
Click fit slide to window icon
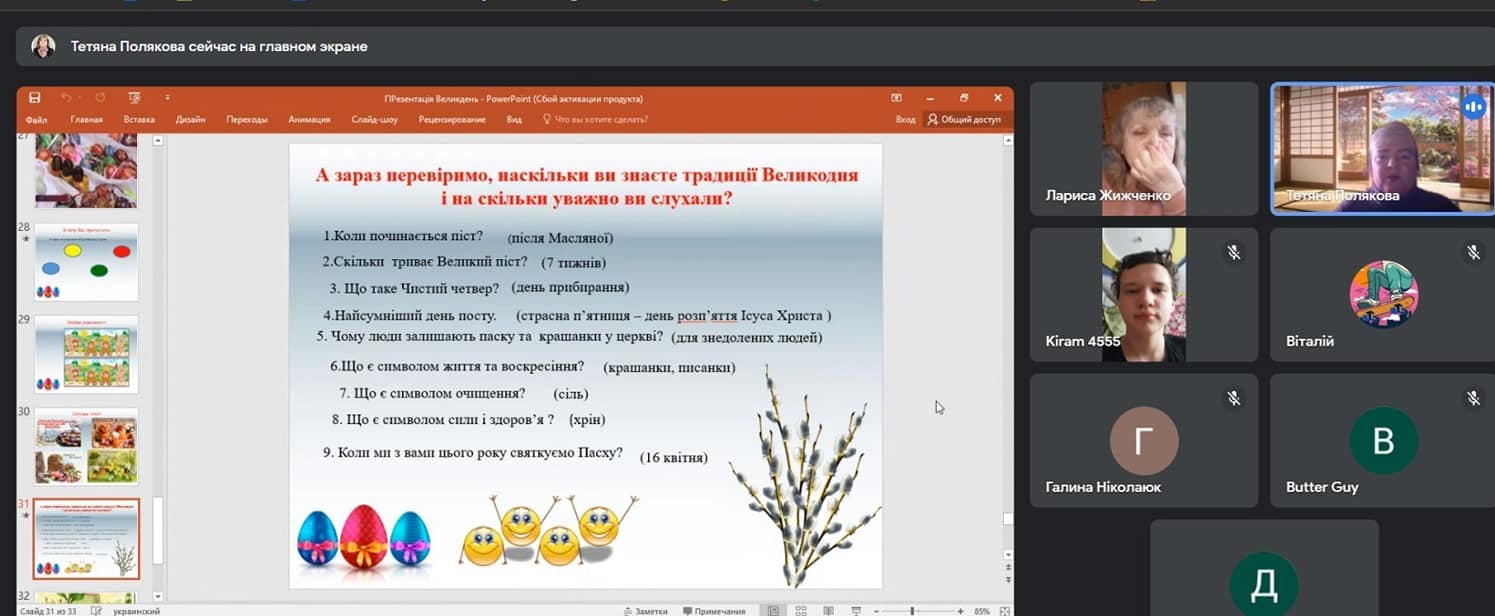(1004, 610)
